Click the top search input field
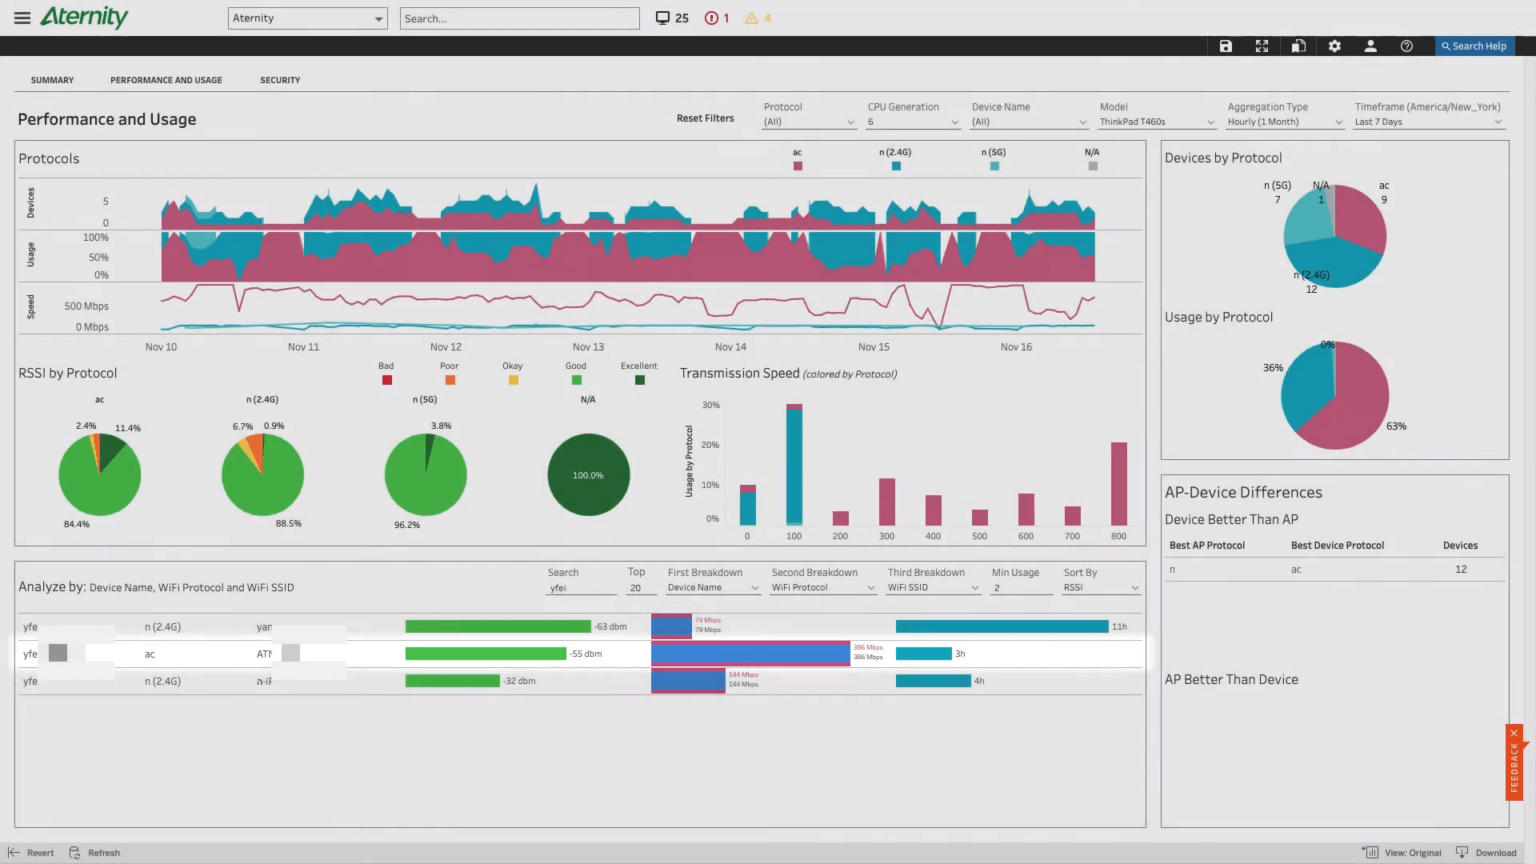This screenshot has width=1536, height=864. pyautogui.click(x=519, y=17)
